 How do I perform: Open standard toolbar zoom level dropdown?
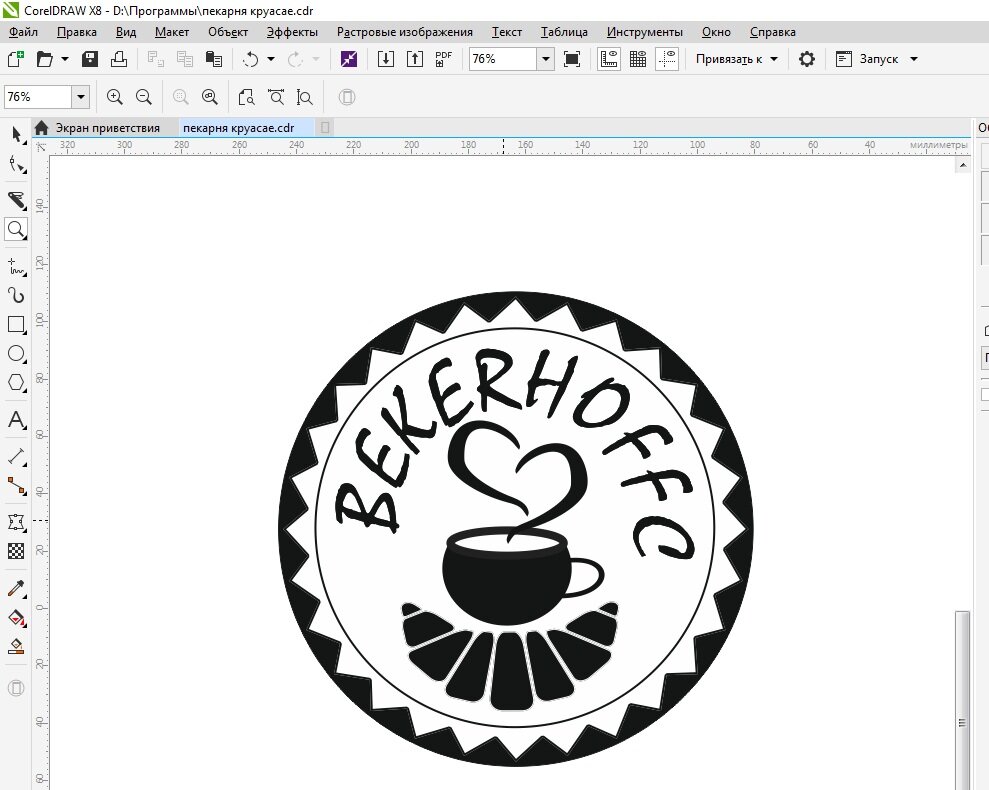click(x=546, y=59)
